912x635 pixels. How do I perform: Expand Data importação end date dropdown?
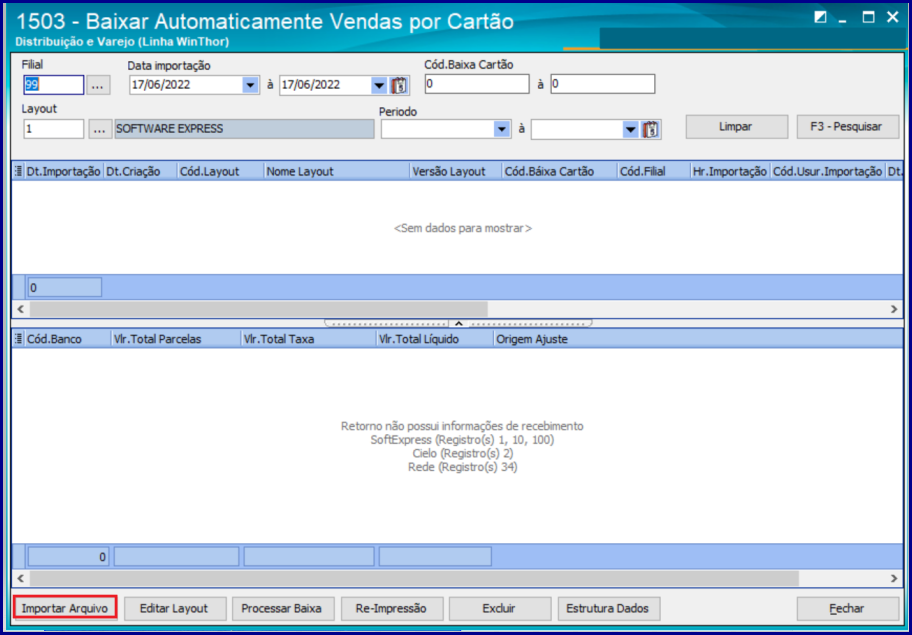coord(379,85)
